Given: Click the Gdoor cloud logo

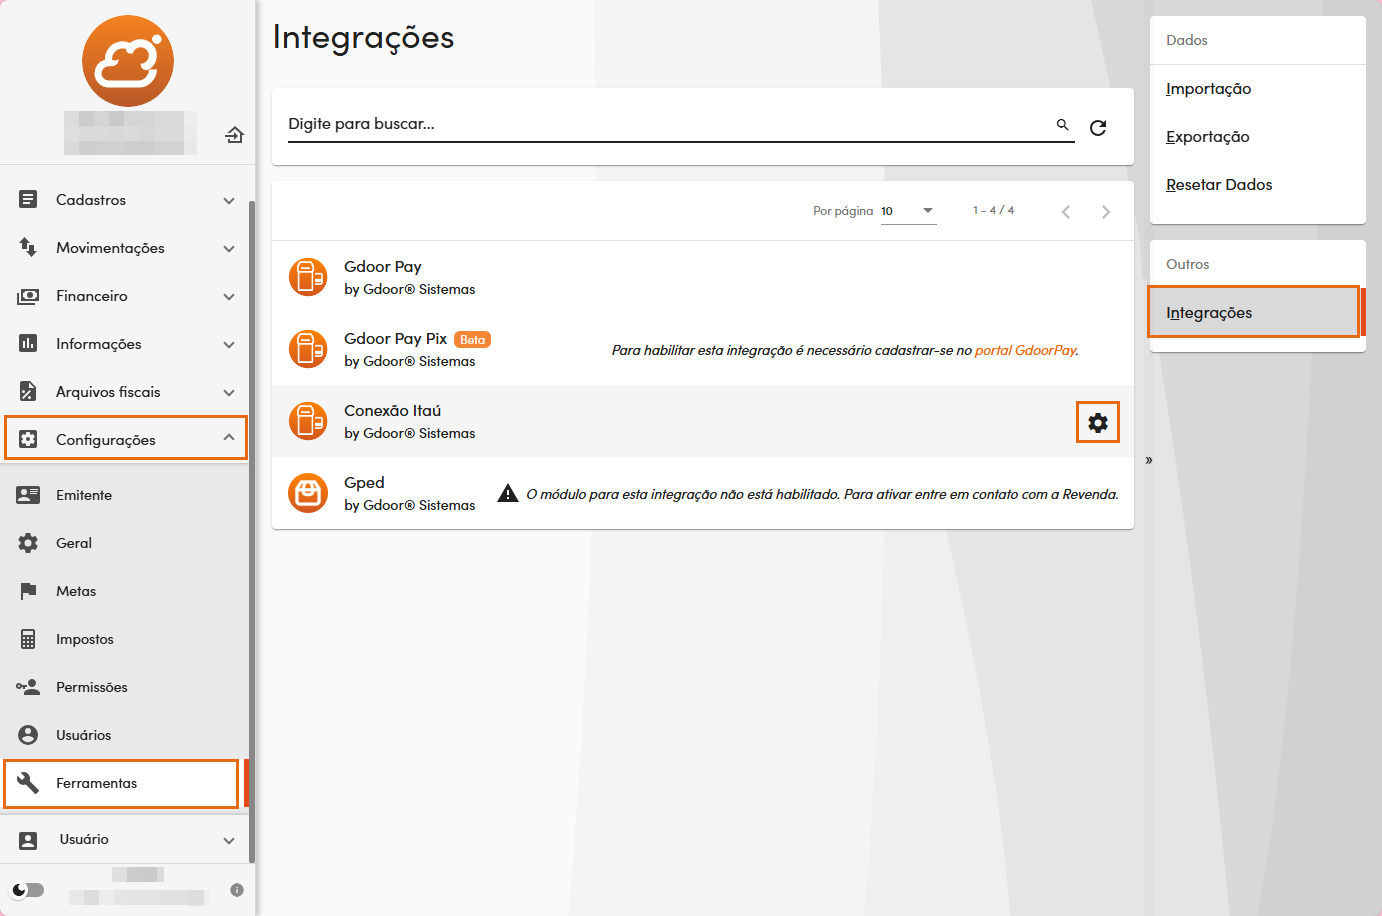Looking at the screenshot, I should click(128, 61).
